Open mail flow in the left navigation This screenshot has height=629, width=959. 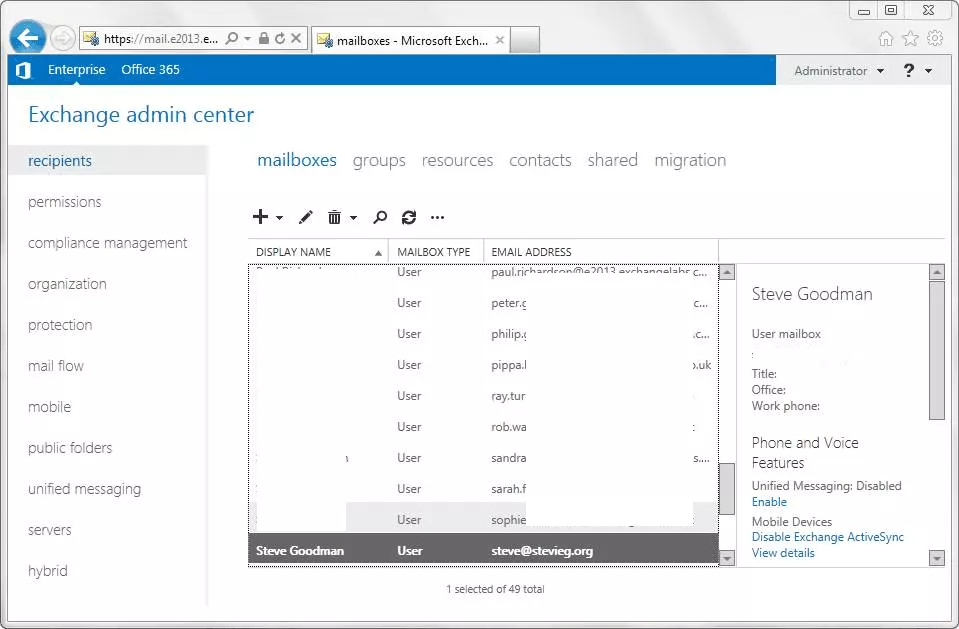[x=56, y=366]
